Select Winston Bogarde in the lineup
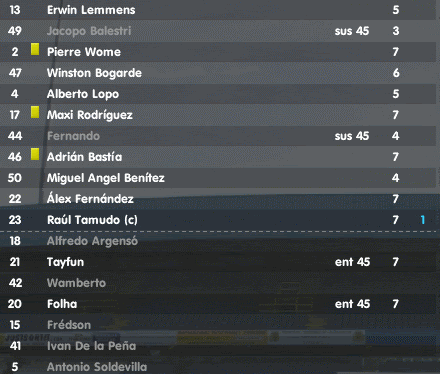The width and height of the screenshot is (440, 374). tap(94, 73)
